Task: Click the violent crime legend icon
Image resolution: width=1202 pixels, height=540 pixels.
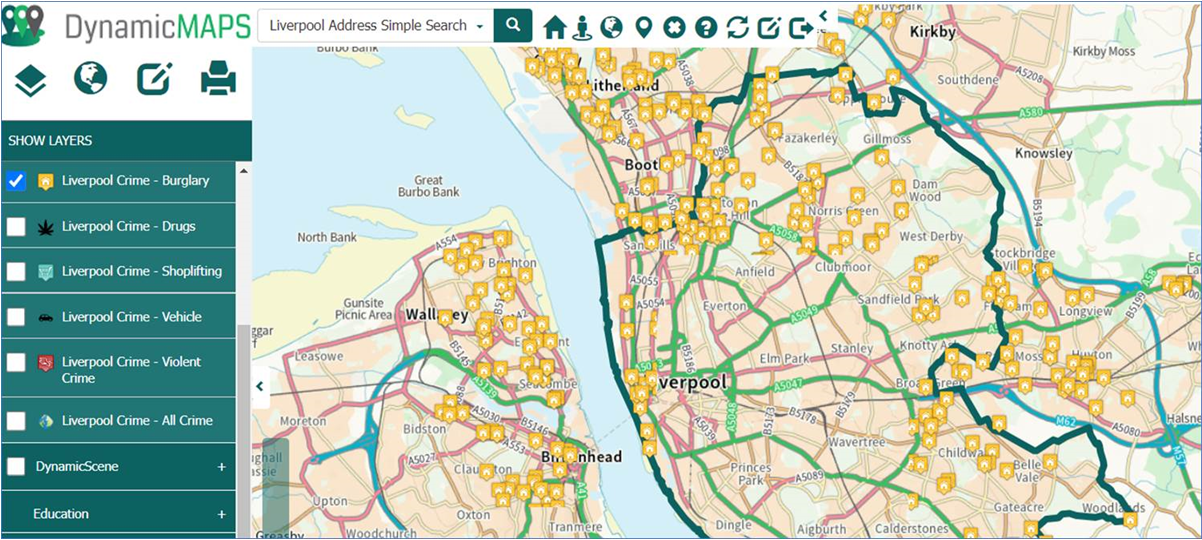Action: 45,362
